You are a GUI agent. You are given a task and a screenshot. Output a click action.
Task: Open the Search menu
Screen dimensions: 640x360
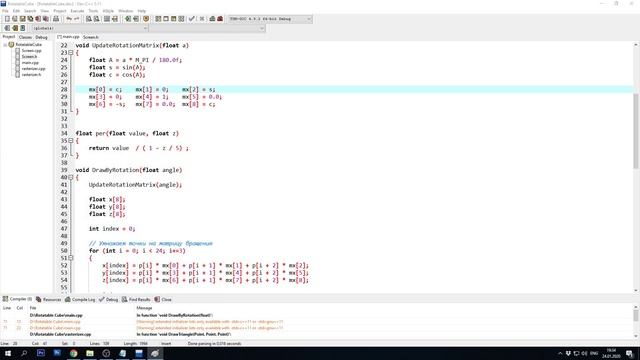[30, 11]
